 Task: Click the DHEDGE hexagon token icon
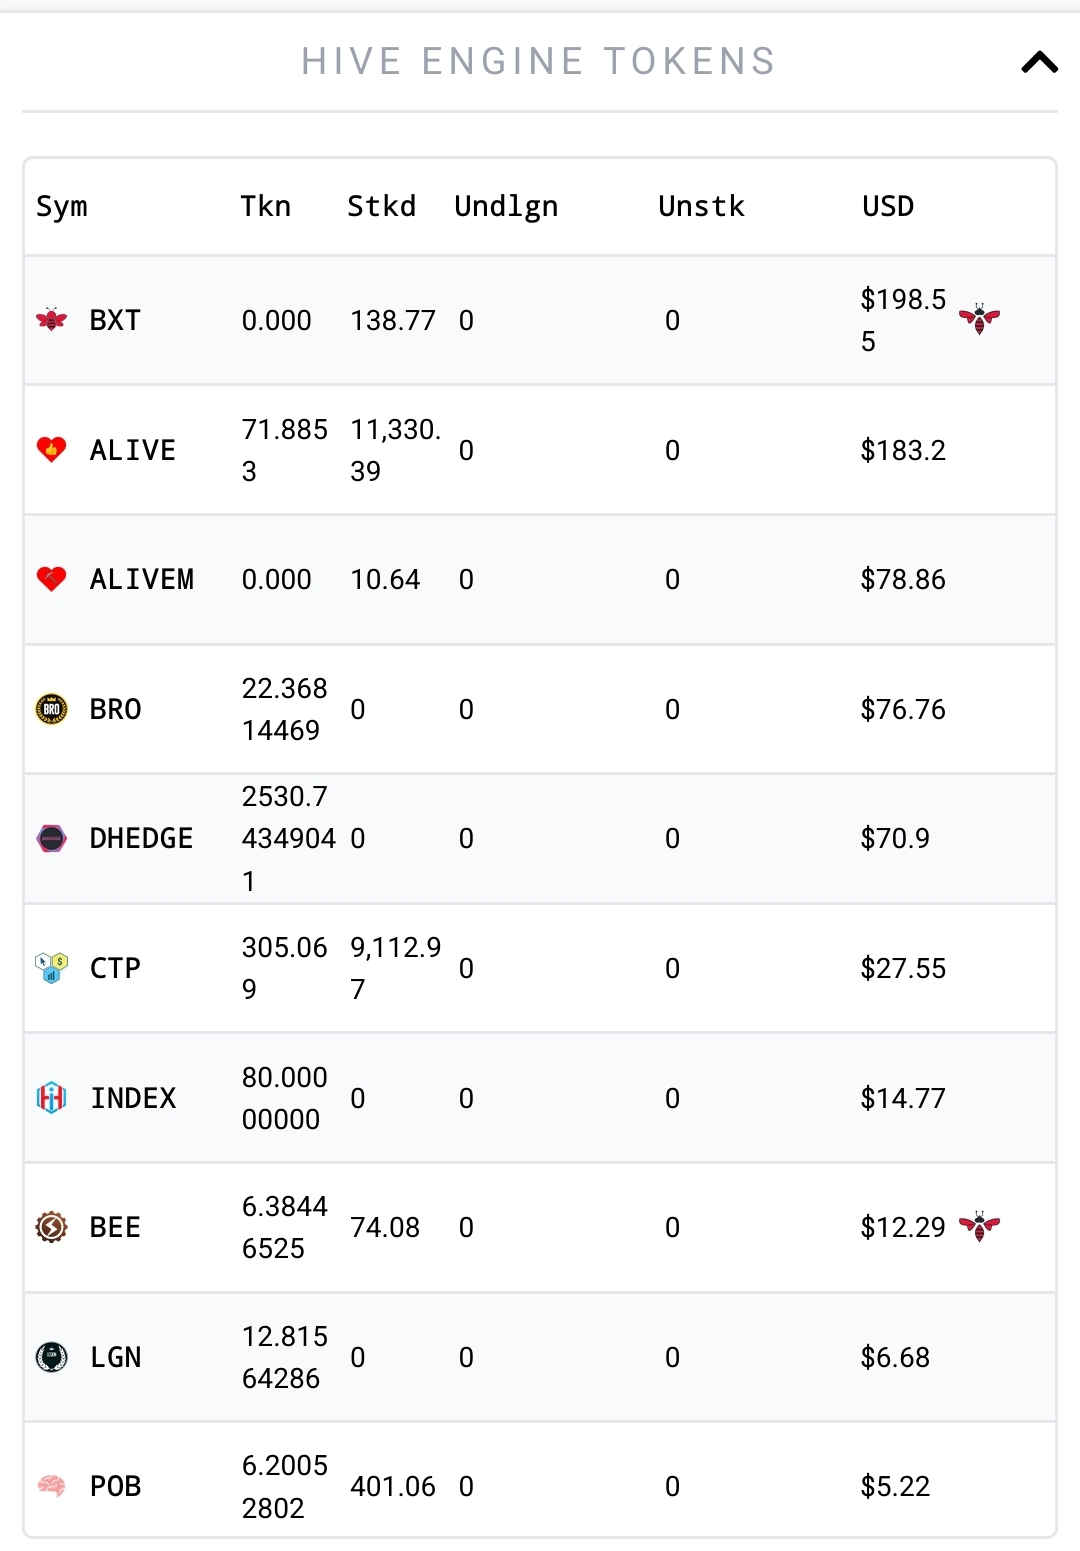coord(51,838)
